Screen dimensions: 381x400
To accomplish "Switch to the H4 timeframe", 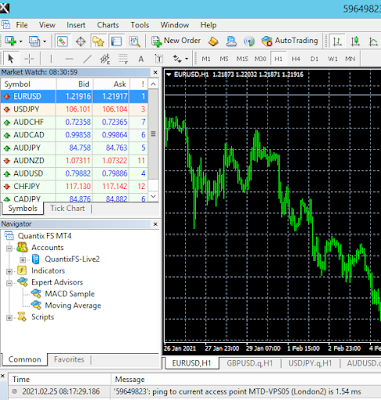I will [x=296, y=59].
